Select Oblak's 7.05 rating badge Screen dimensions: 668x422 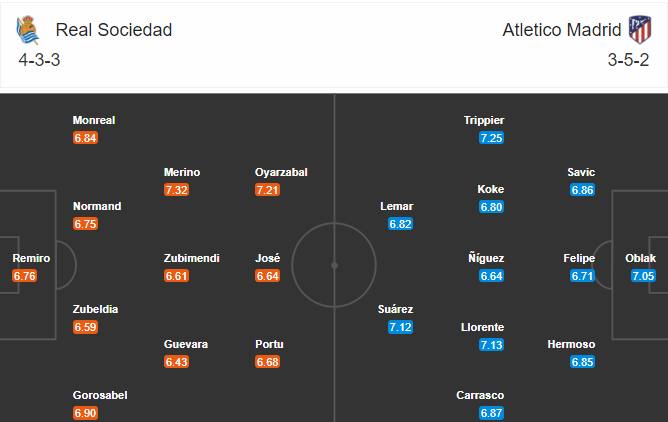coord(643,276)
